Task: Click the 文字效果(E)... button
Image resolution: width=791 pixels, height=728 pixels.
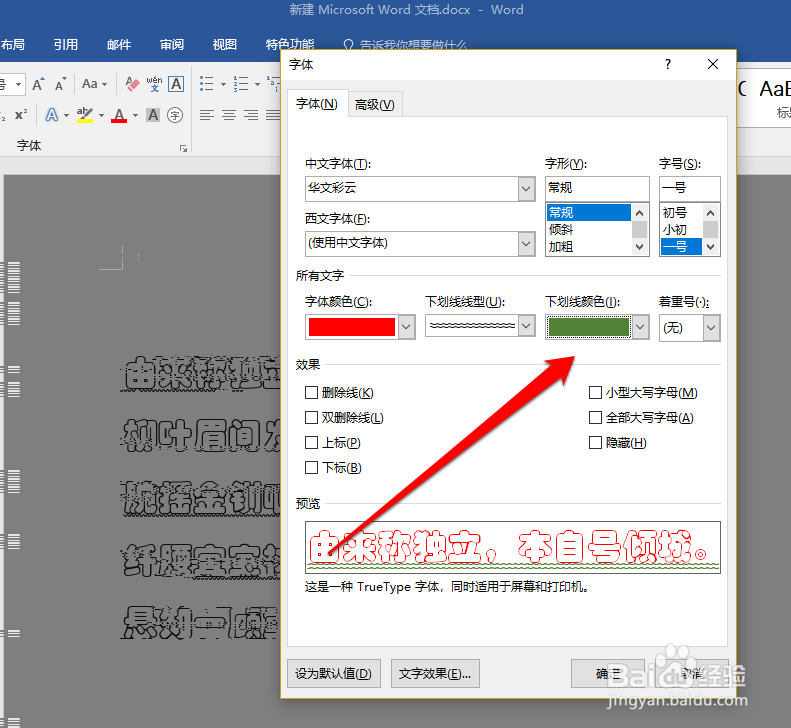Action: tap(435, 674)
